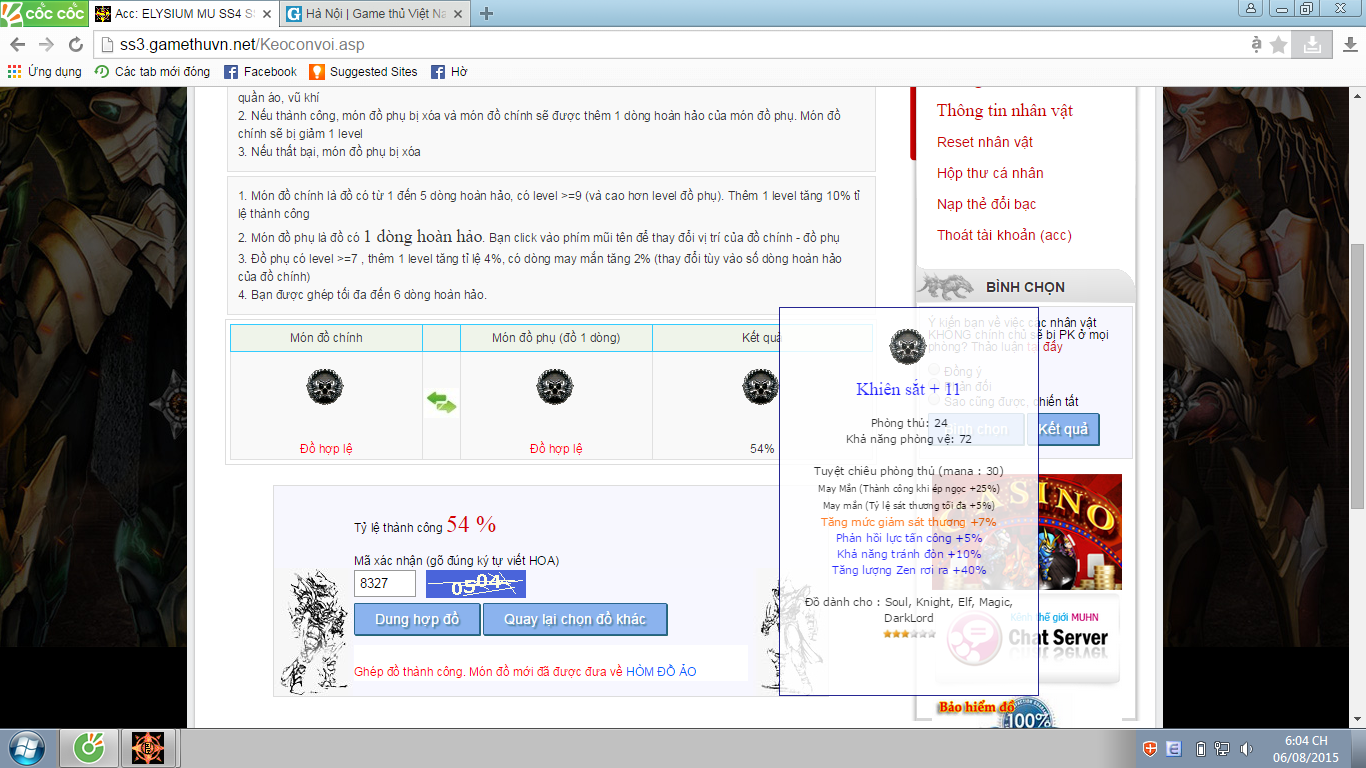This screenshot has width=1366, height=768.
Task: Click the volume speaker tray icon
Action: click(1246, 749)
